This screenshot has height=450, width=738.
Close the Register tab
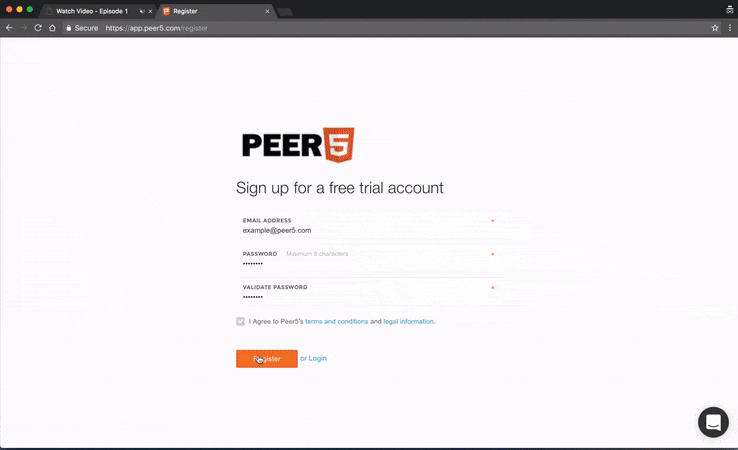(x=267, y=11)
